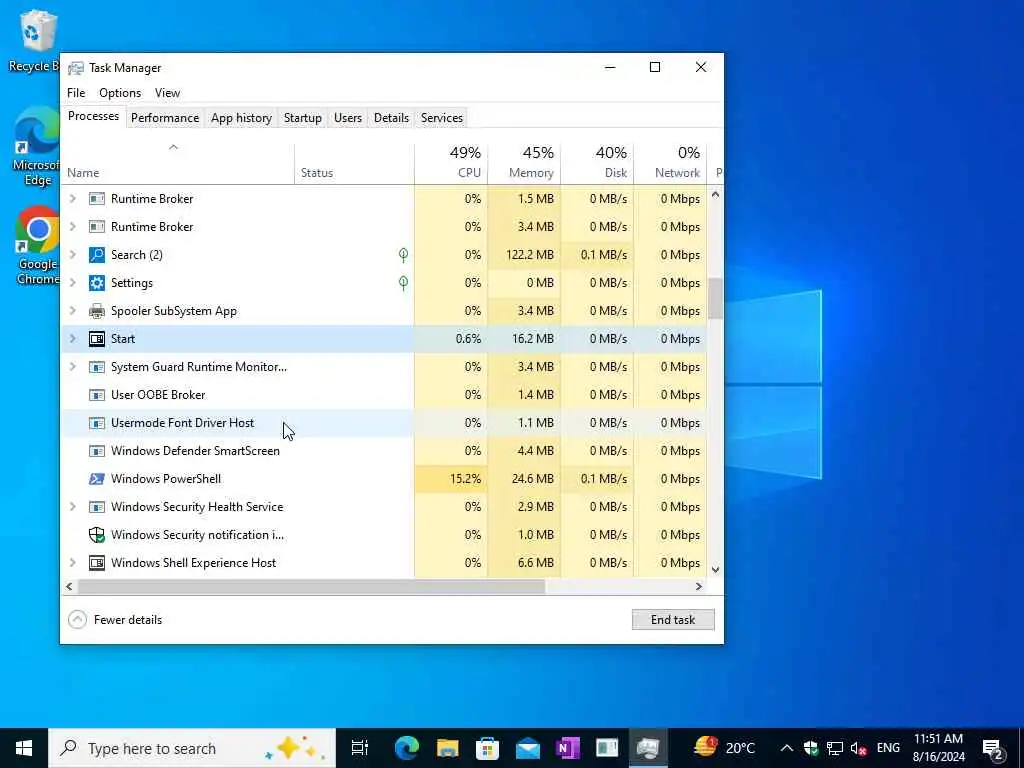Expand the Windows Security Health Service row
Viewport: 1024px width, 768px height.
[x=73, y=507]
